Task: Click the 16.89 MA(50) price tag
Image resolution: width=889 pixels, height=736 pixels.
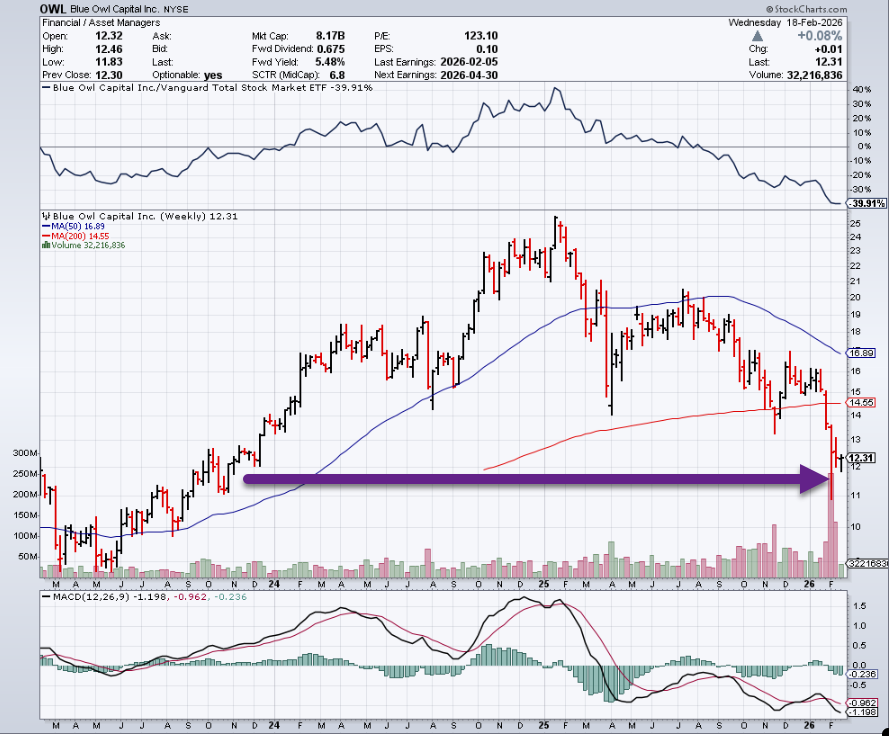Action: pyautogui.click(x=862, y=353)
